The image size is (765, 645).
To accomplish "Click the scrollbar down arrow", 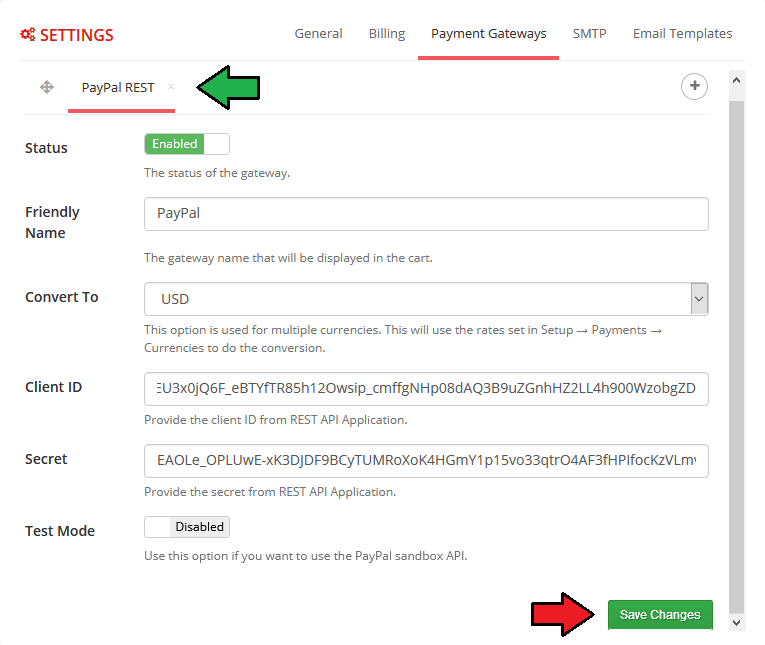I will coord(737,623).
